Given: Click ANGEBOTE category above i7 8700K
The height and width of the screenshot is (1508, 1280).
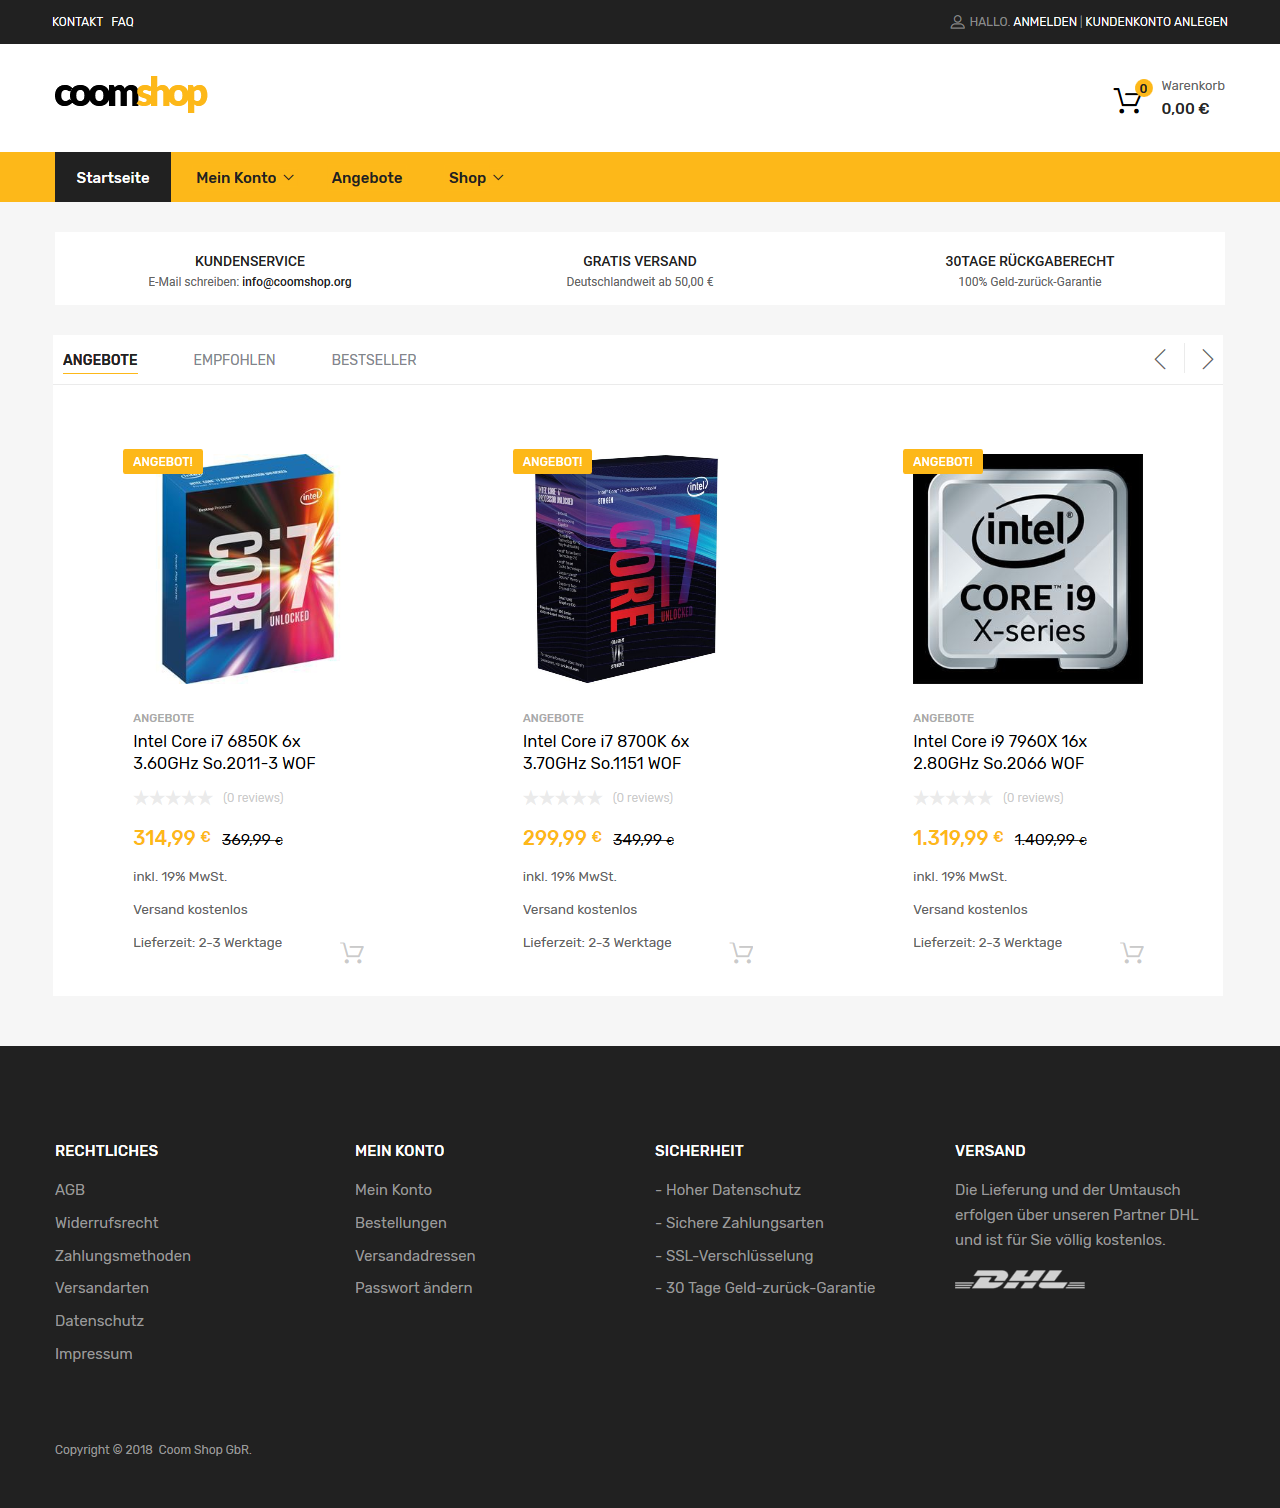Looking at the screenshot, I should (x=553, y=718).
